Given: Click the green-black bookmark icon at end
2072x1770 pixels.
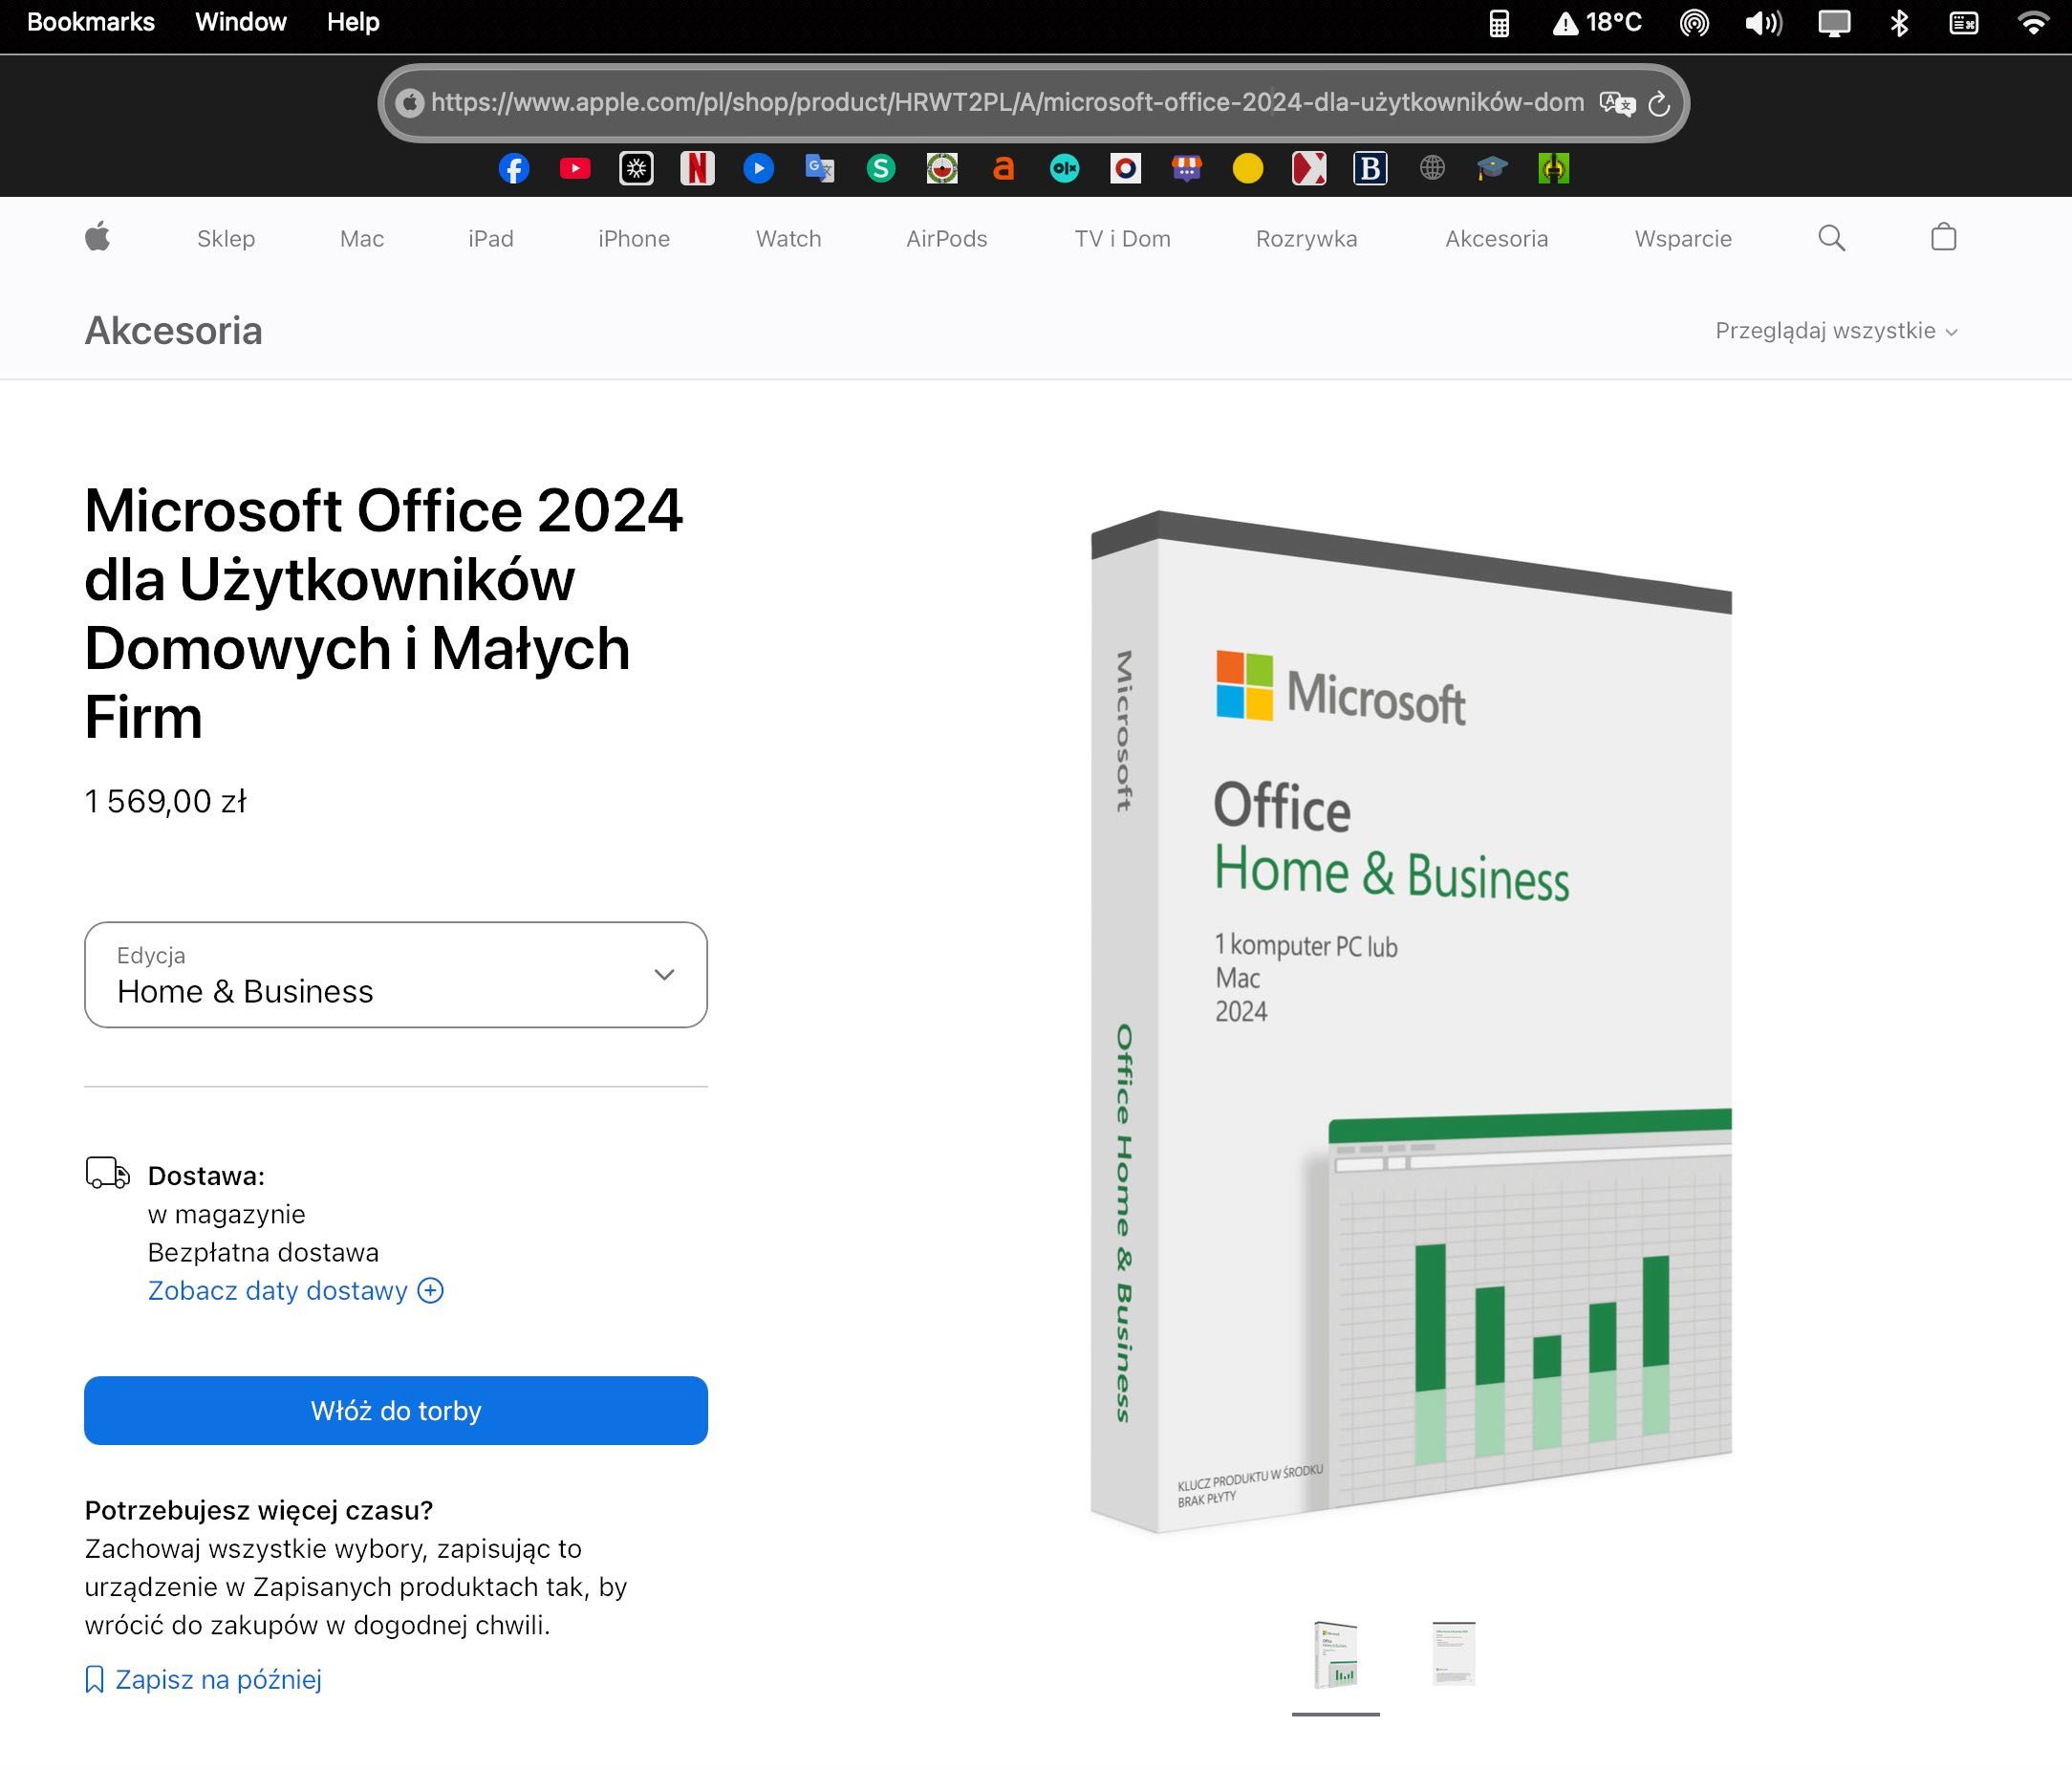Looking at the screenshot, I should point(1553,169).
